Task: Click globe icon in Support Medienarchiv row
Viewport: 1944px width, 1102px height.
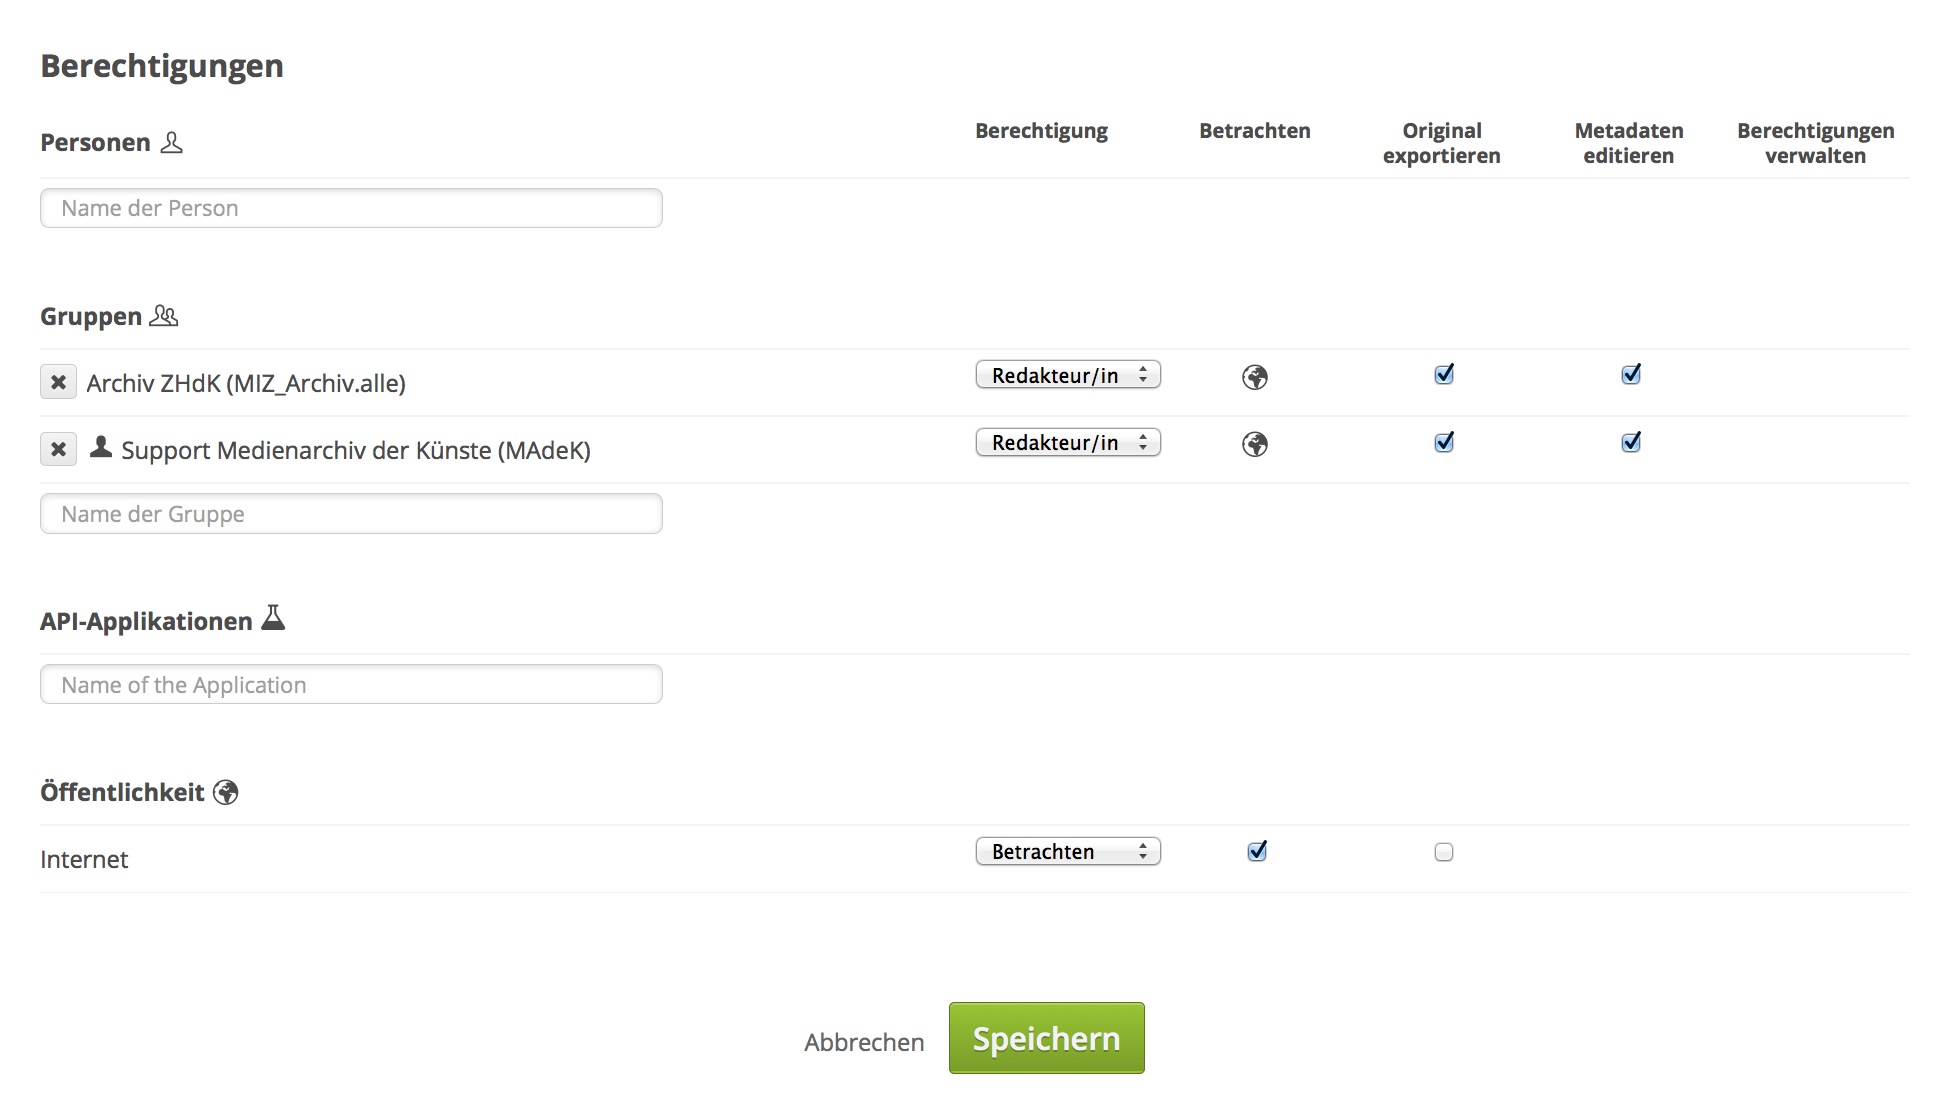Action: click(1254, 444)
